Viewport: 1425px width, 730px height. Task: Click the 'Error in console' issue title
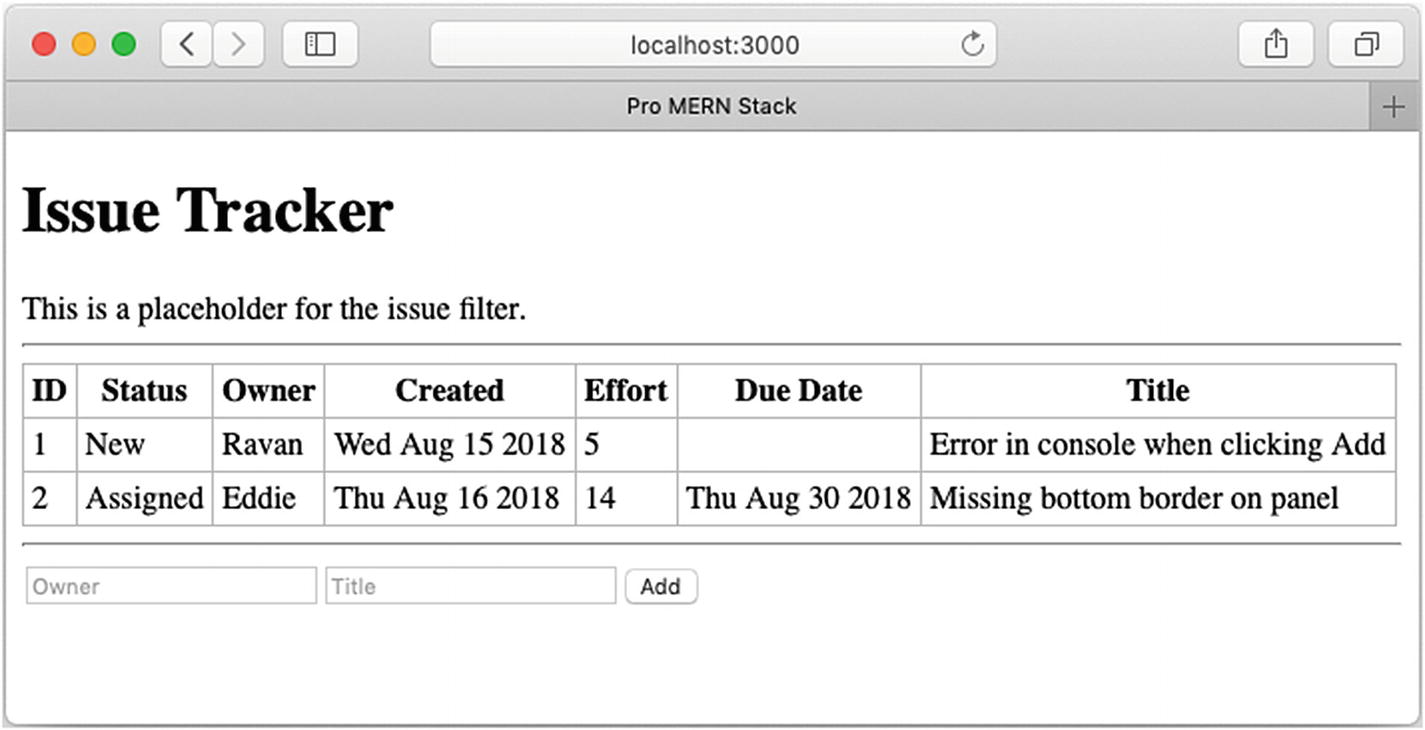1157,444
